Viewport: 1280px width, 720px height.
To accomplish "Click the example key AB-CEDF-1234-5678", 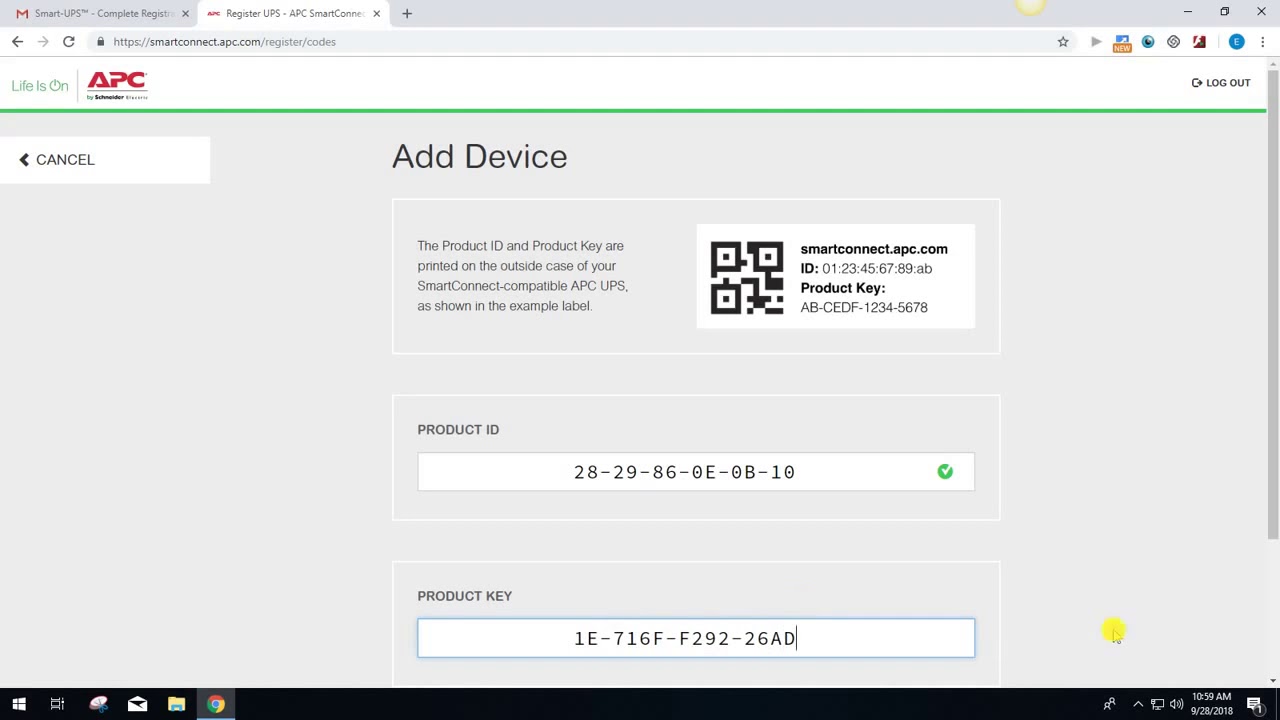I will (x=864, y=307).
